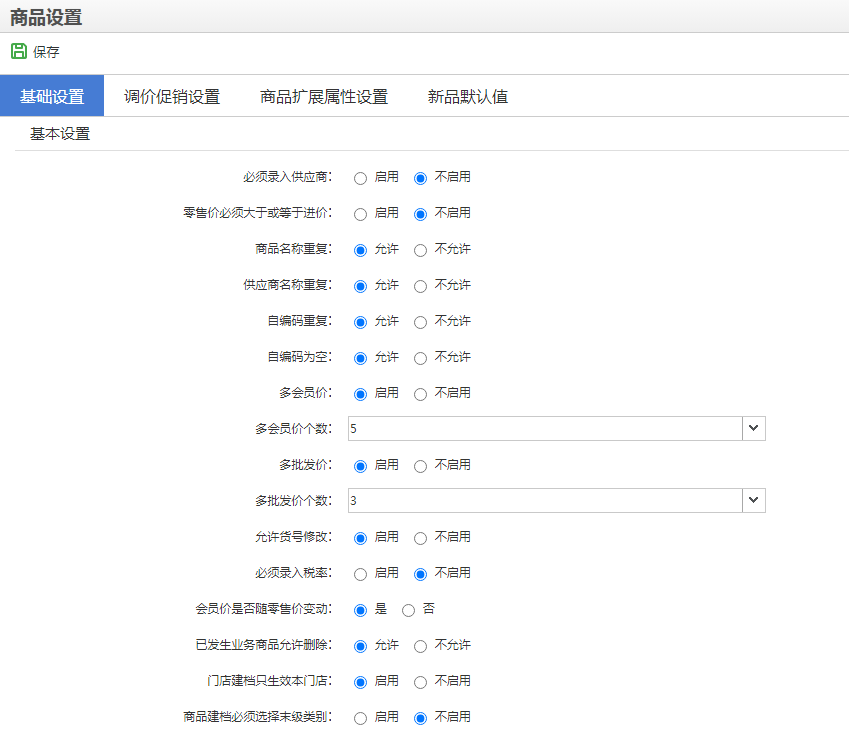The image size is (849, 733).
Task: Click the green save disk icon
Action: click(x=18, y=51)
